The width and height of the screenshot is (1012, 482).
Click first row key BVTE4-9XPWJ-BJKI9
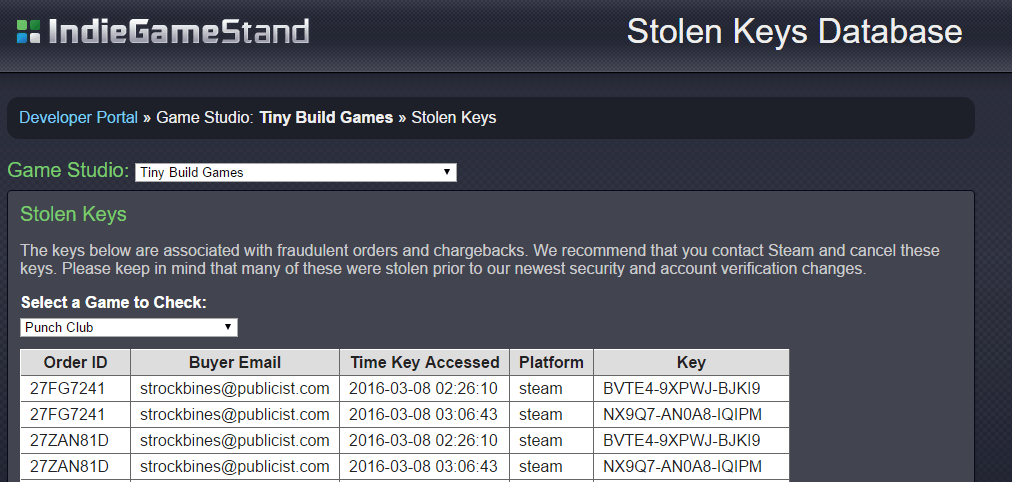point(682,388)
